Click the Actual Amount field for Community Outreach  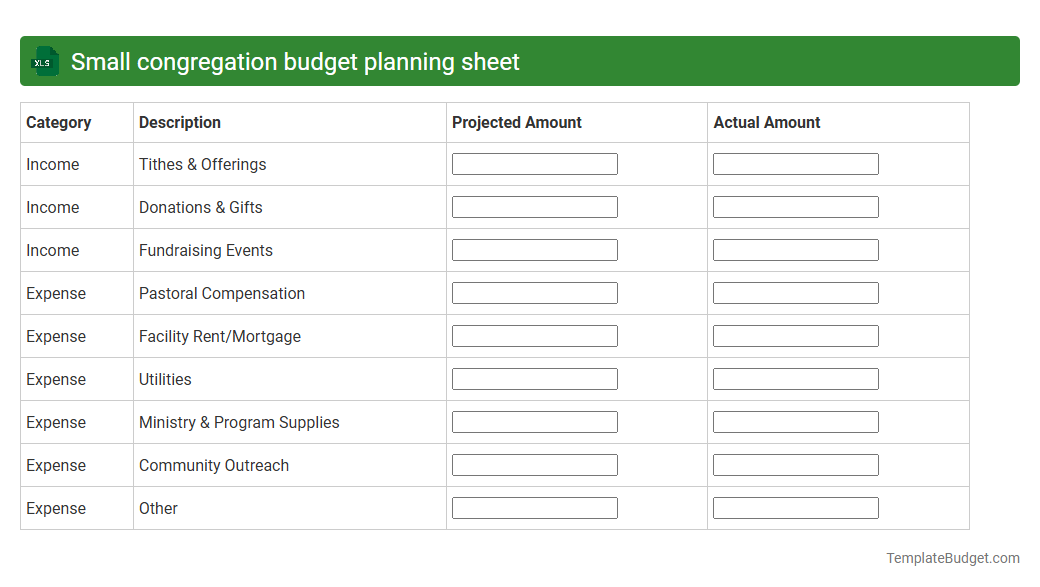click(795, 464)
